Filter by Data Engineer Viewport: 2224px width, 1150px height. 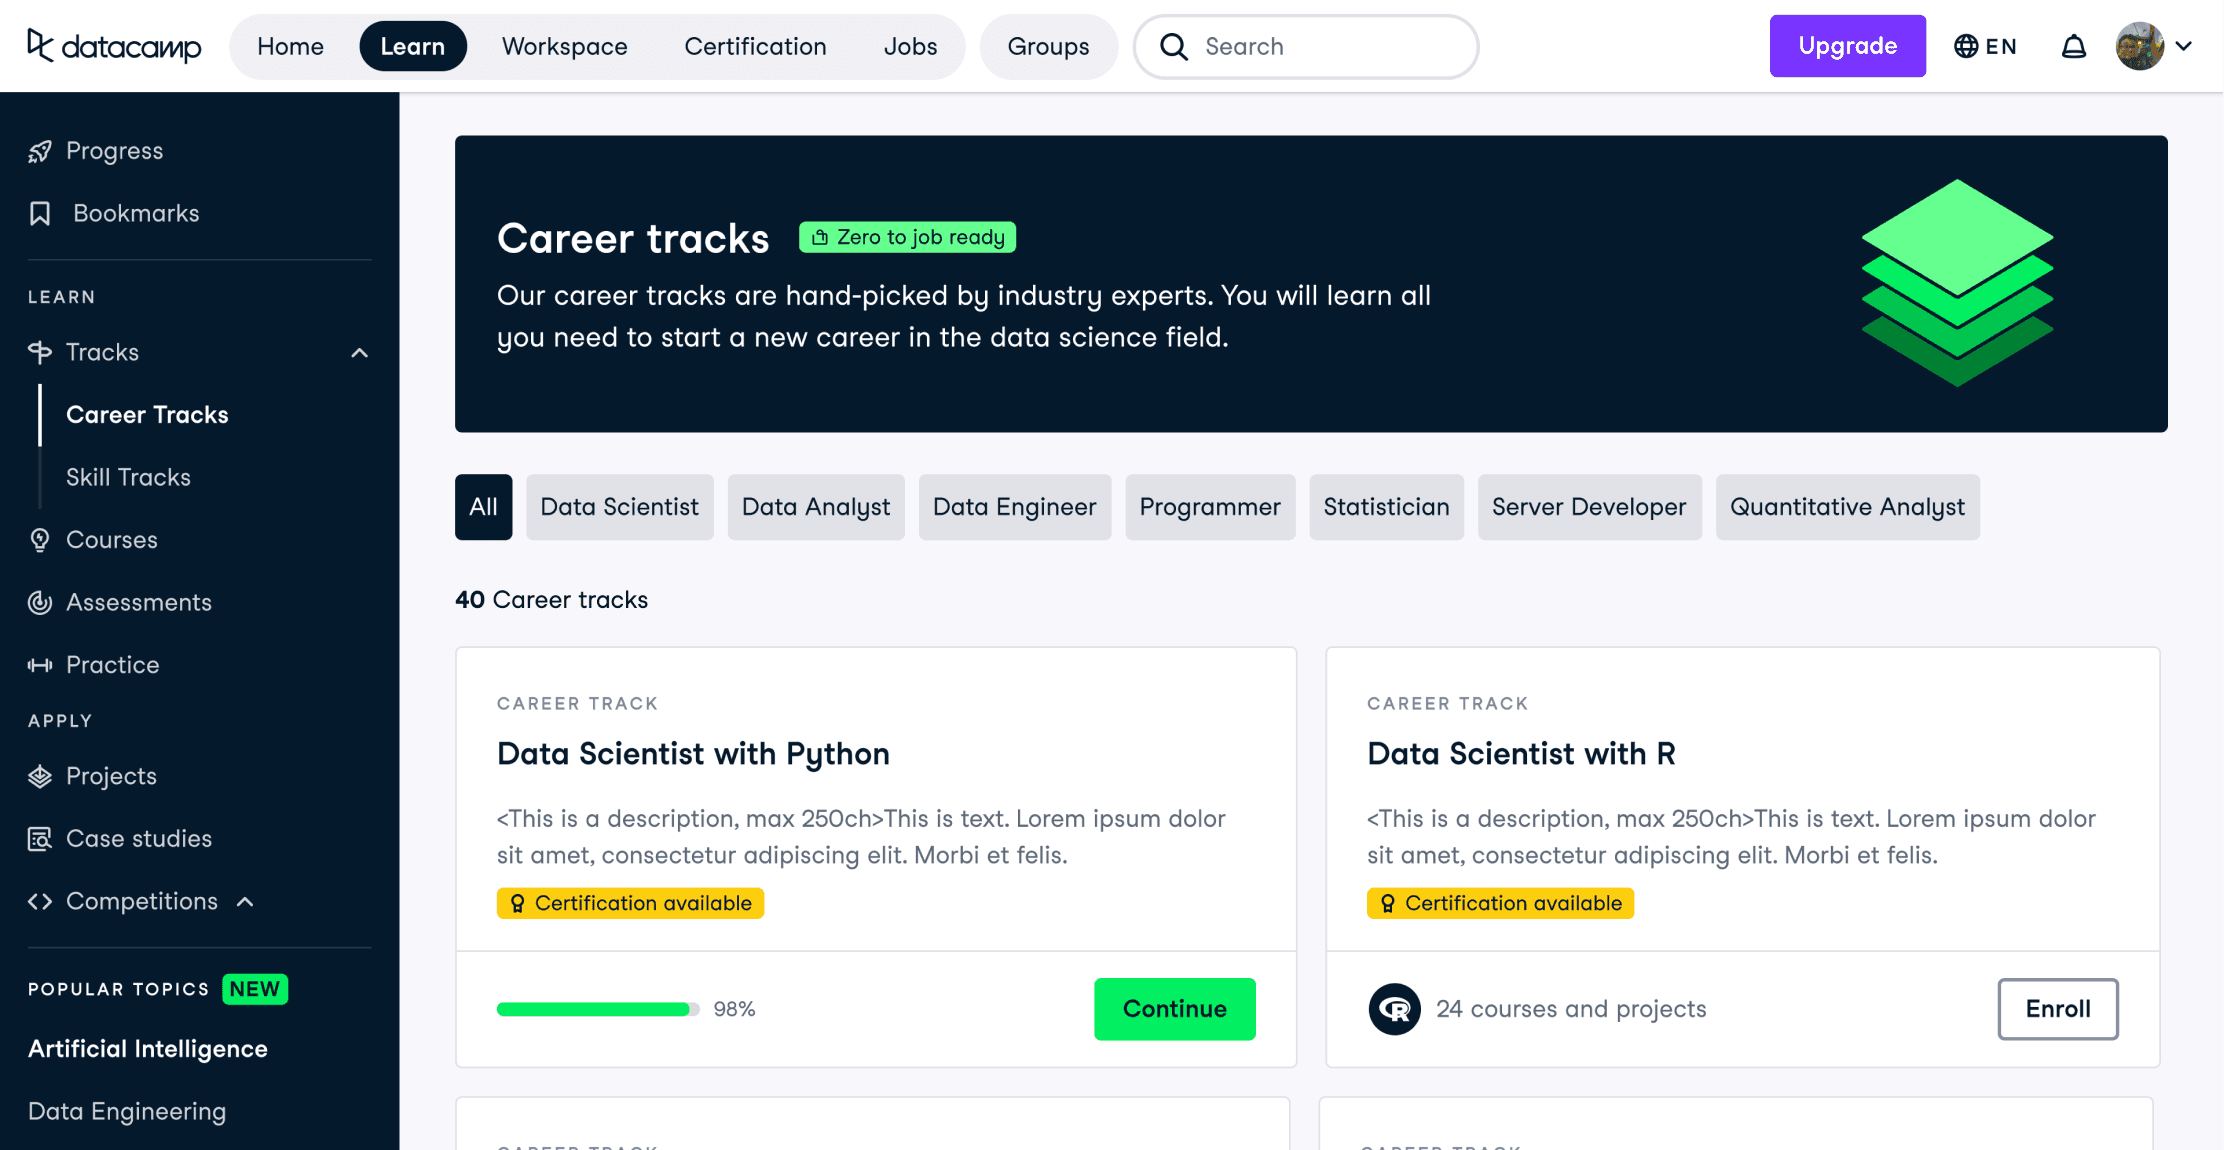[1014, 507]
